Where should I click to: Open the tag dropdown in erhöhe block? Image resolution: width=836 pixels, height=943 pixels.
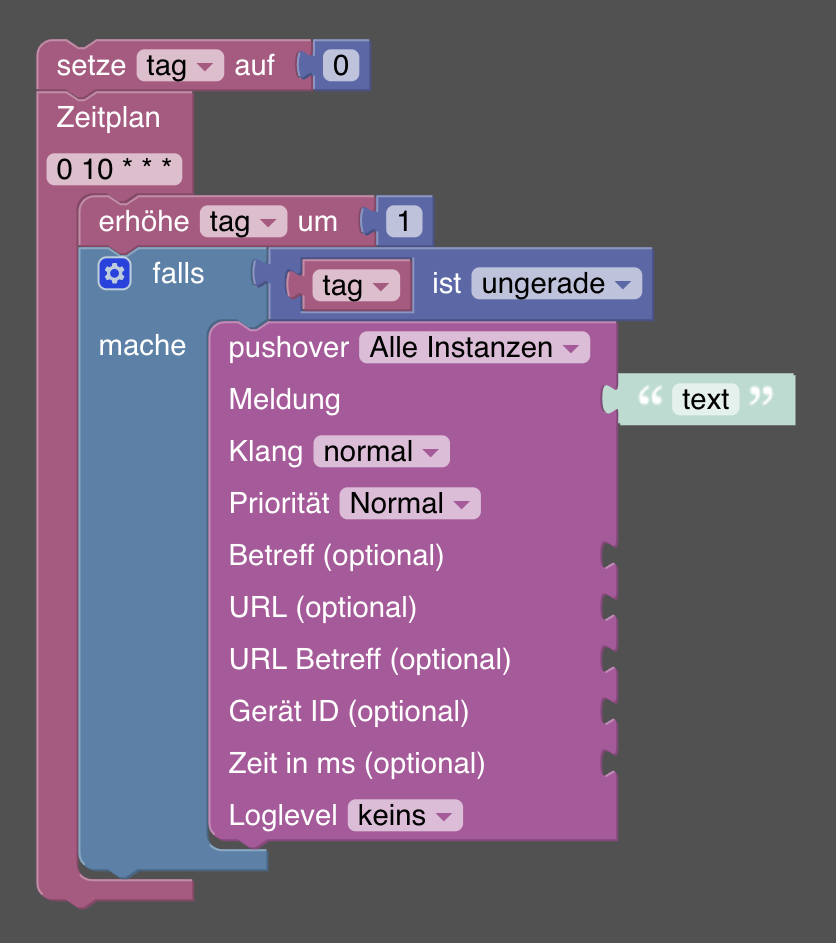(x=243, y=221)
